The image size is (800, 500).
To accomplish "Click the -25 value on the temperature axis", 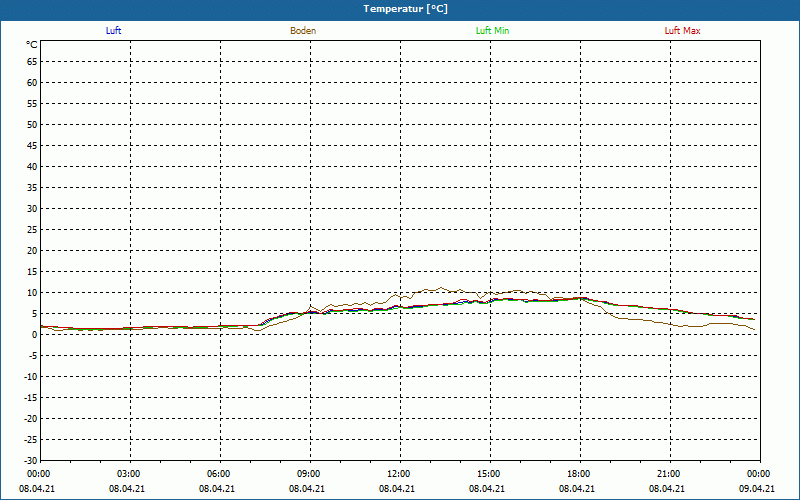I will (31, 440).
